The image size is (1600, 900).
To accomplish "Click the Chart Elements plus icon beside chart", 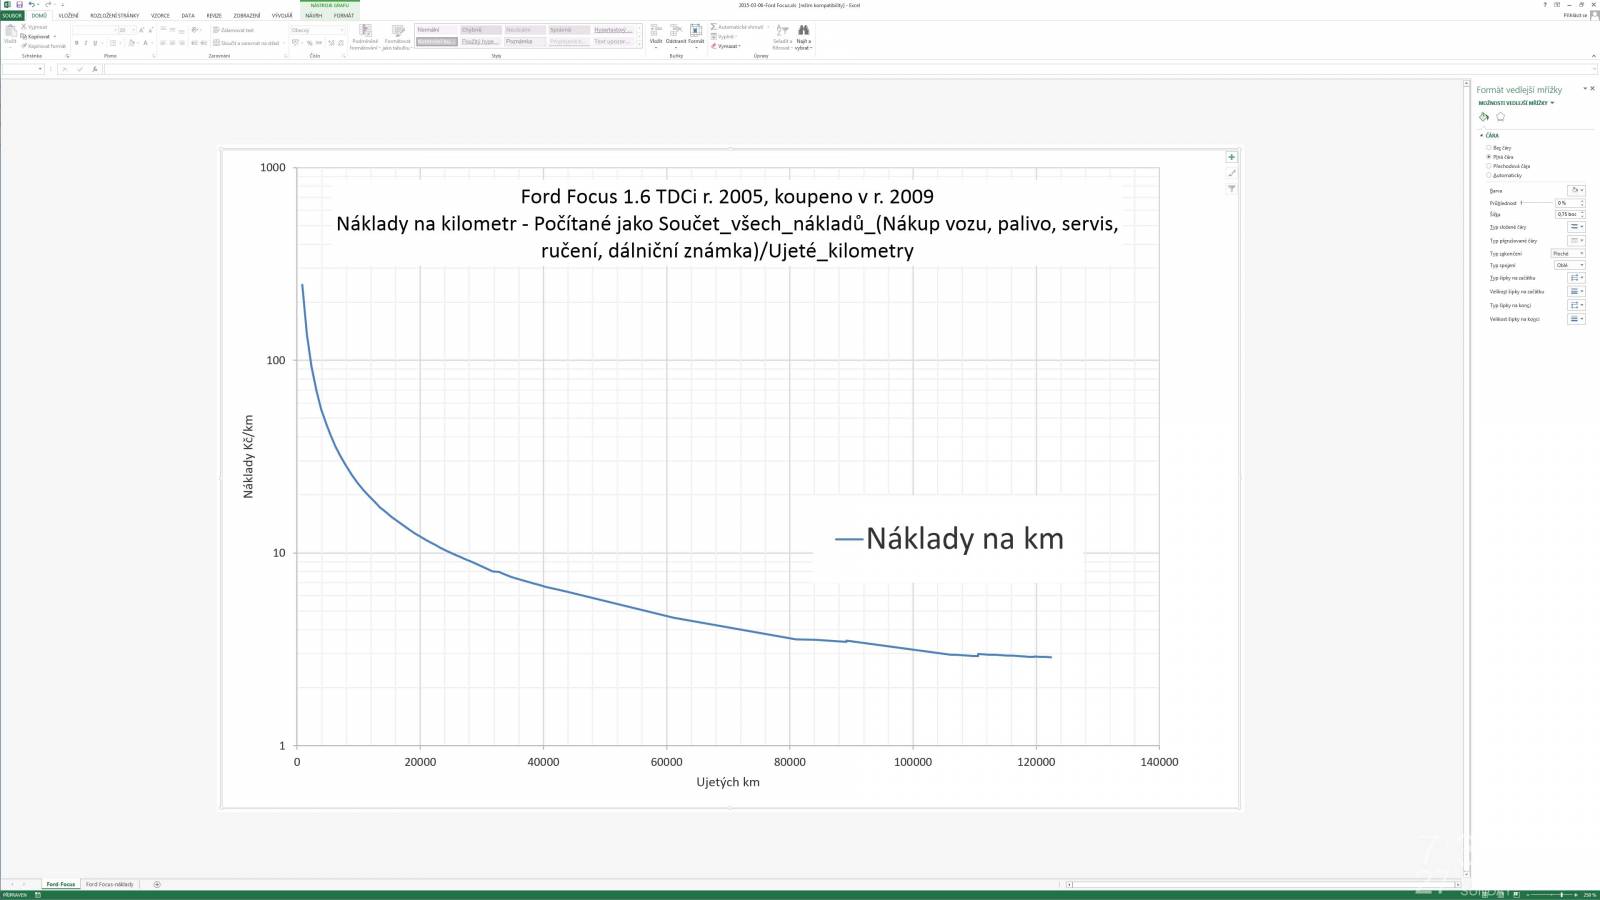I will click(1232, 157).
